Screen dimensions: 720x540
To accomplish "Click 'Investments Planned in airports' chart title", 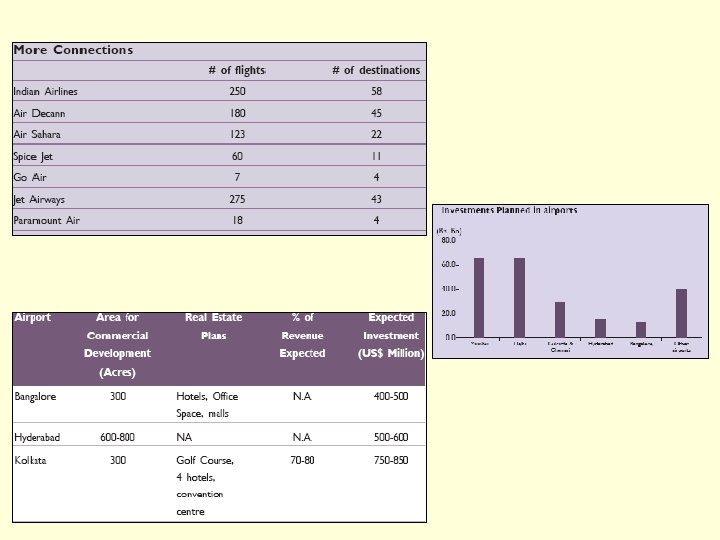I will 509,210.
